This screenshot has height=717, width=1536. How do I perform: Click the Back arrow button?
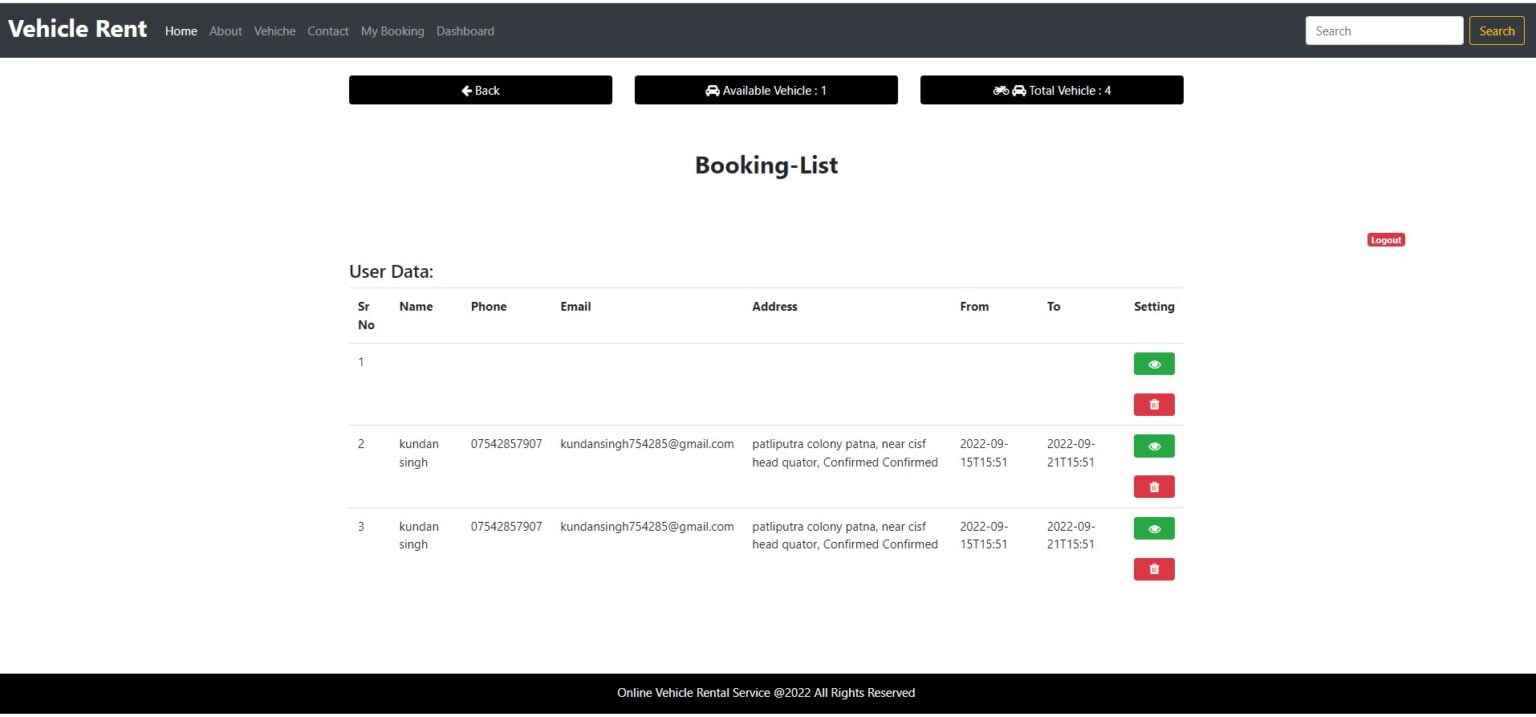coord(480,90)
